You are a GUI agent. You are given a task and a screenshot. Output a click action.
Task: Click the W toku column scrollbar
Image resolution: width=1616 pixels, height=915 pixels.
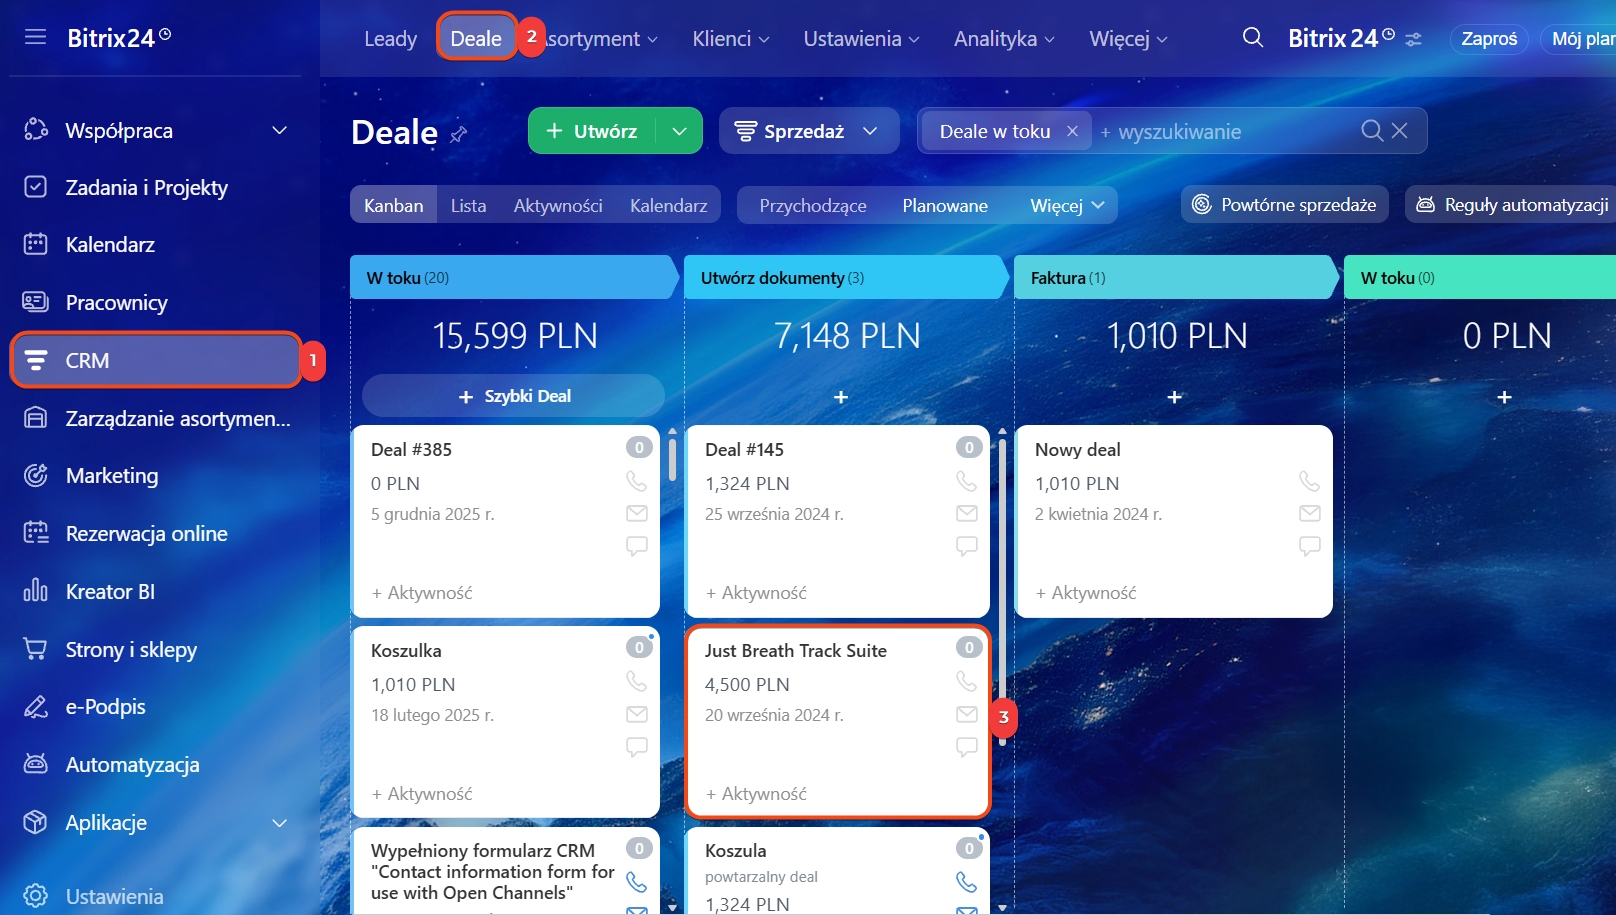[x=672, y=458]
